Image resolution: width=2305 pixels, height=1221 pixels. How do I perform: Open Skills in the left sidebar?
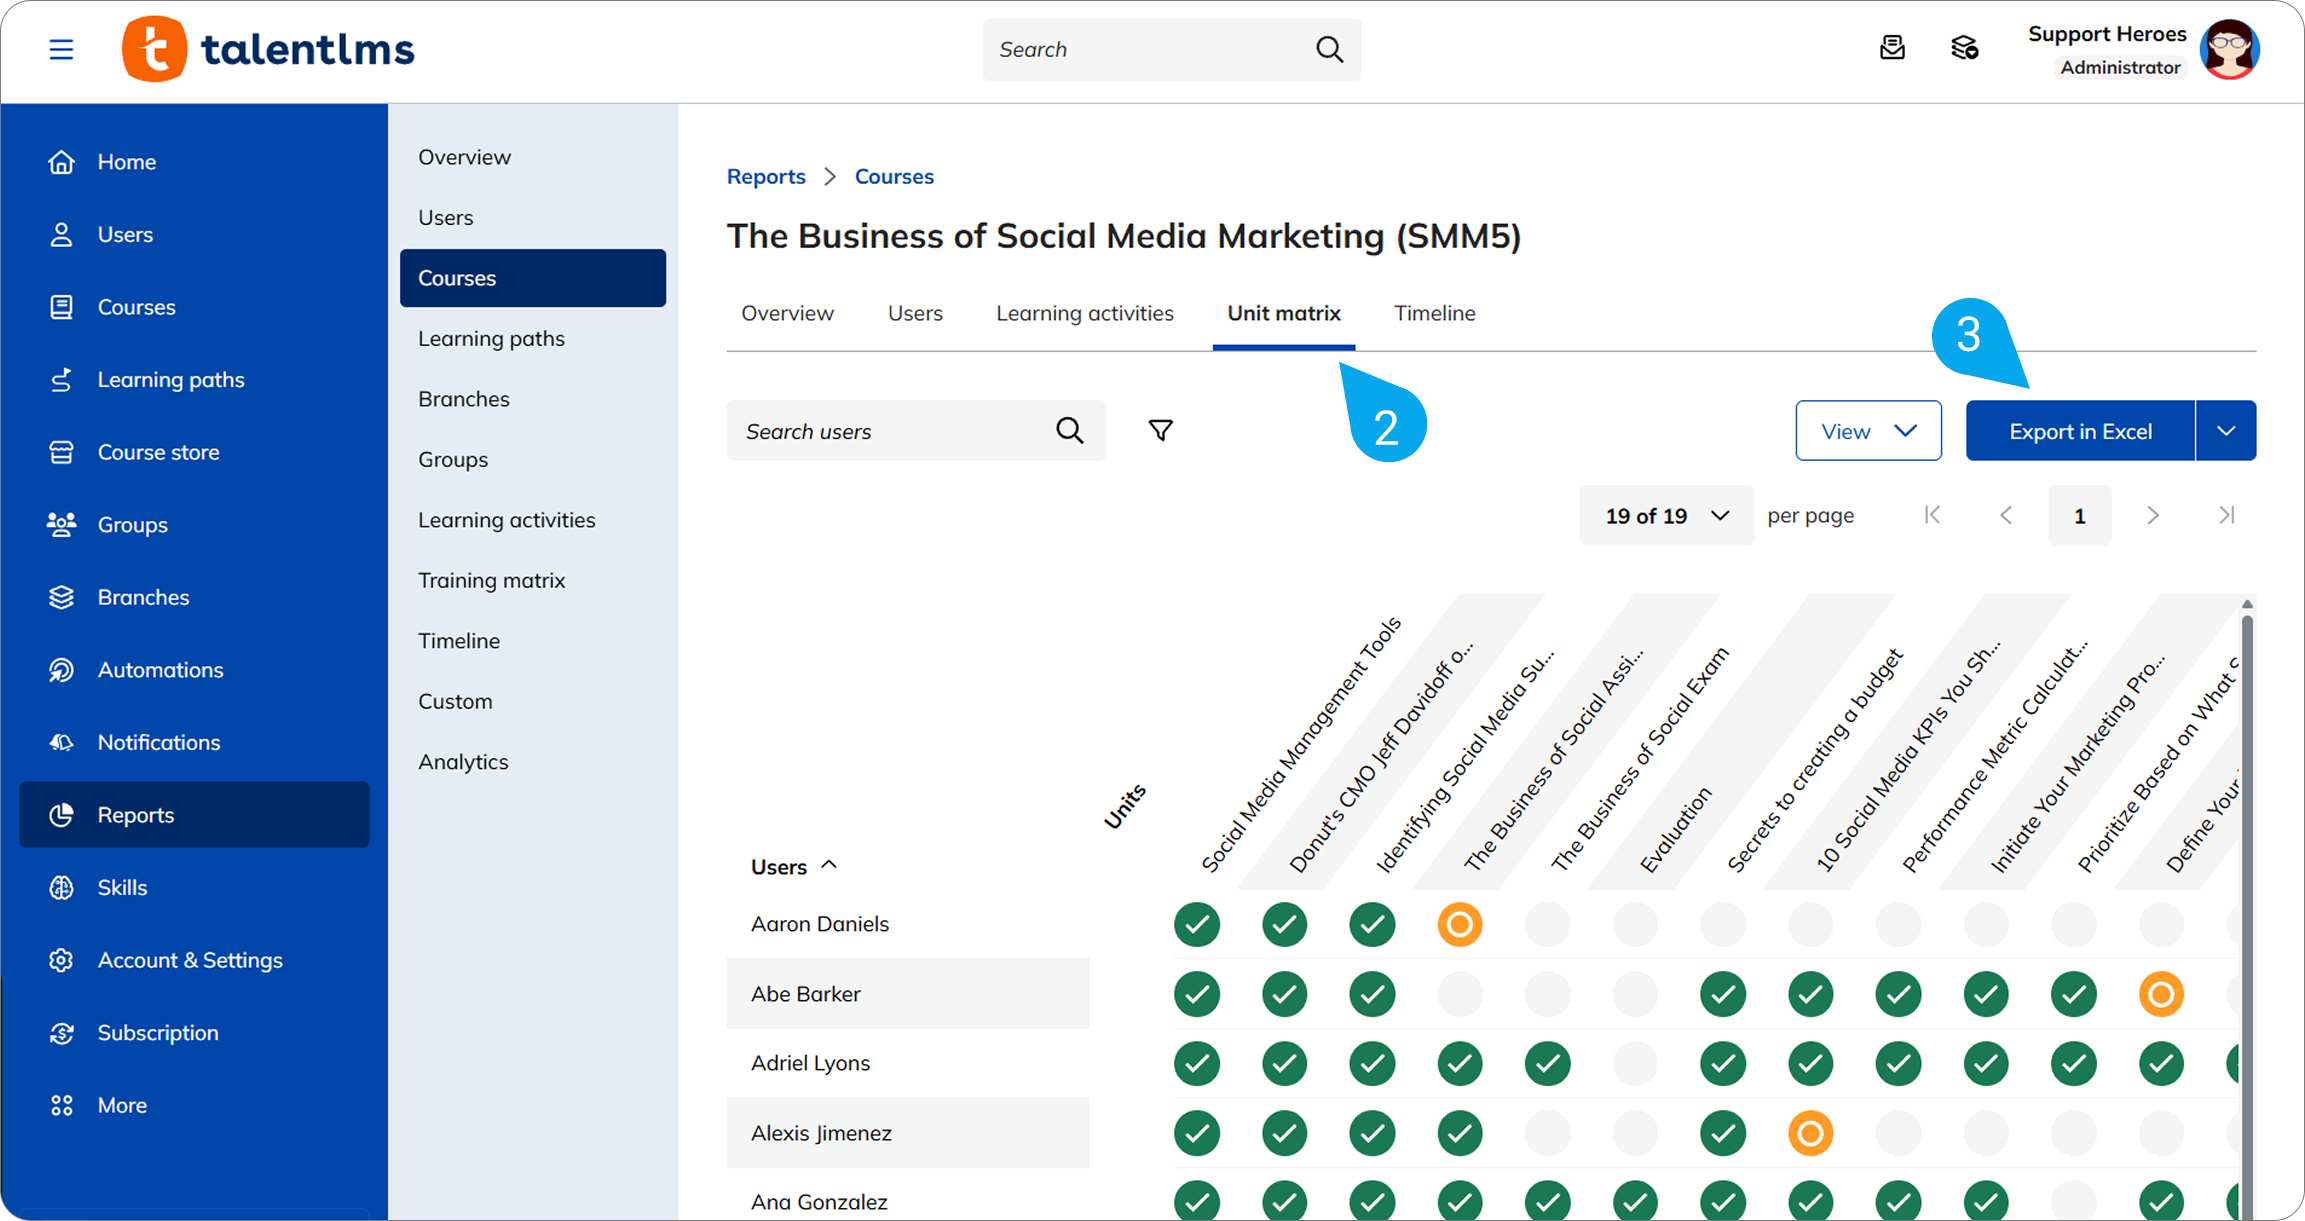click(122, 887)
